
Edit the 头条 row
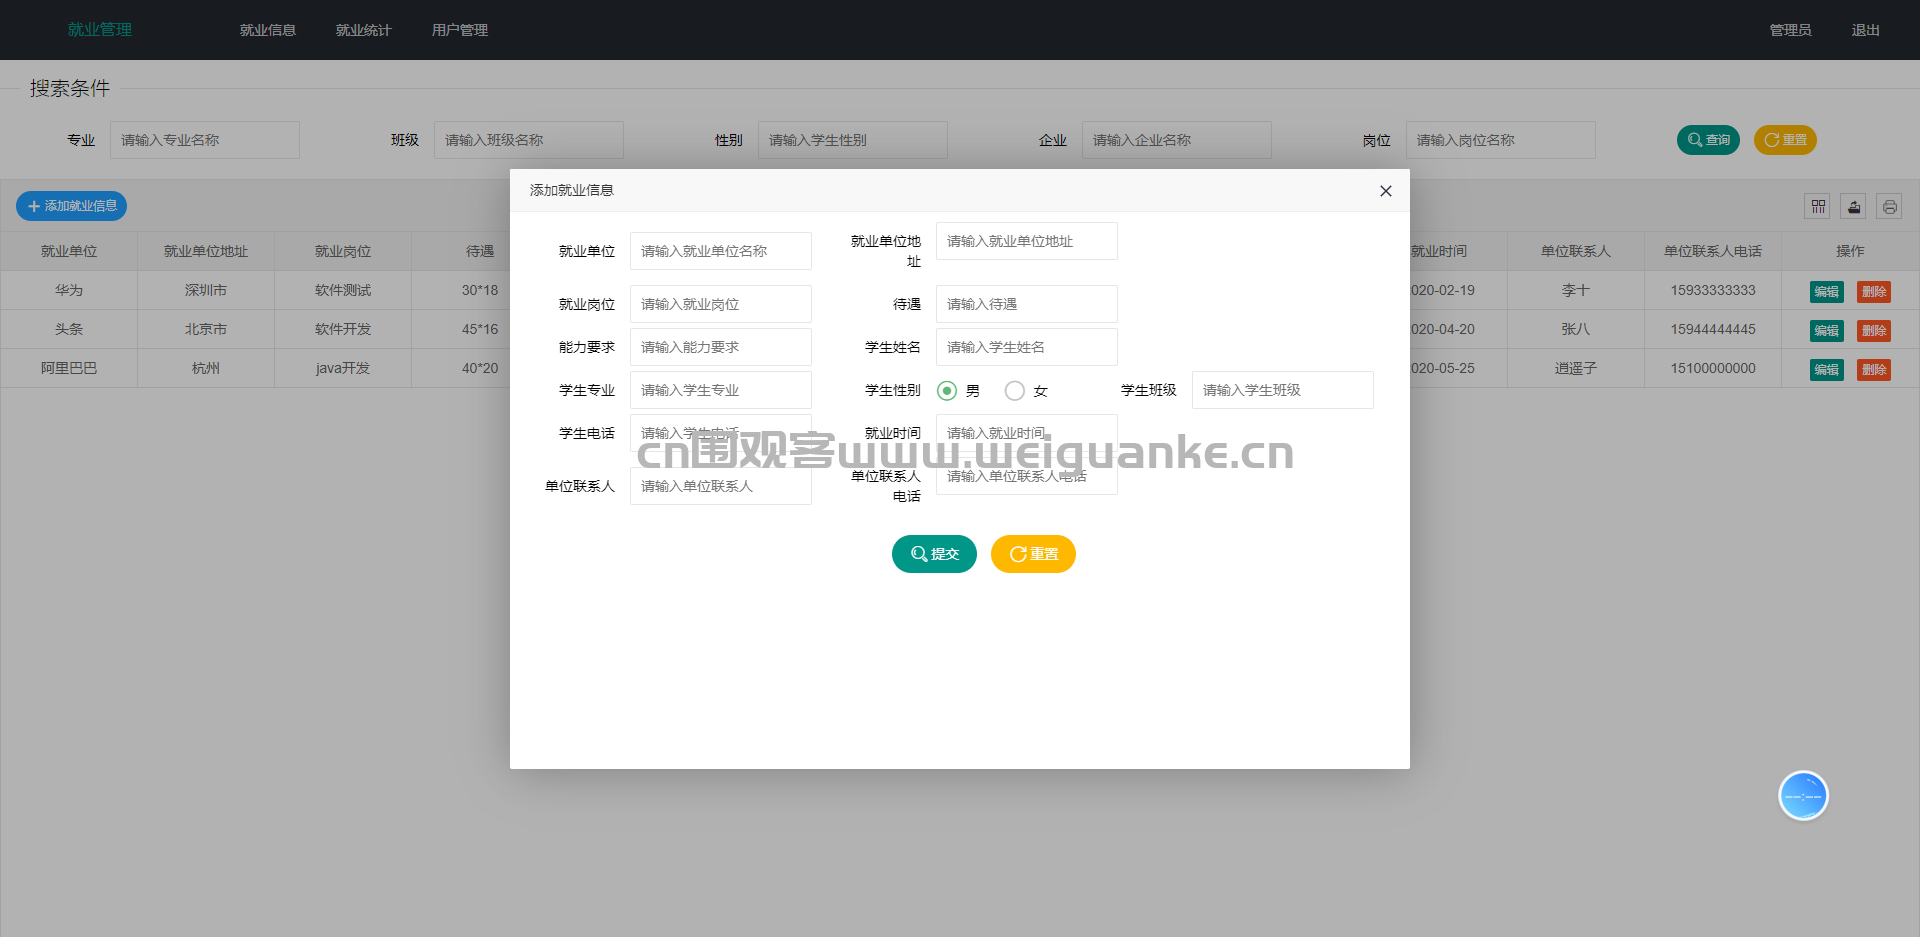(x=1827, y=330)
